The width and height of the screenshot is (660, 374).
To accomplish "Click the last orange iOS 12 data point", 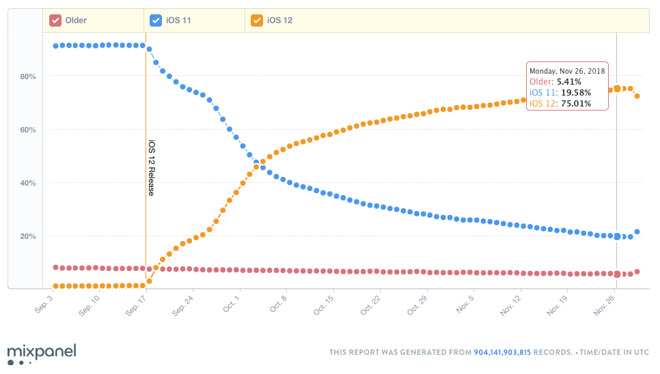I will [637, 96].
